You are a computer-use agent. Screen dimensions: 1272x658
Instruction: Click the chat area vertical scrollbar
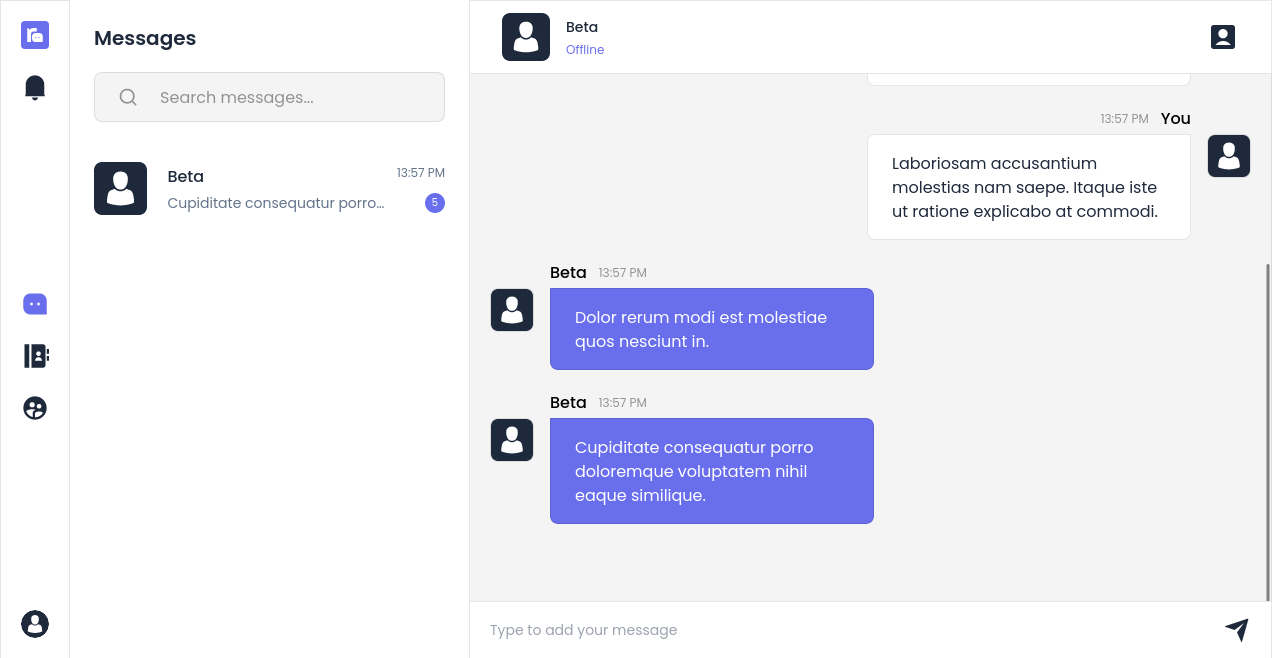[x=1268, y=430]
